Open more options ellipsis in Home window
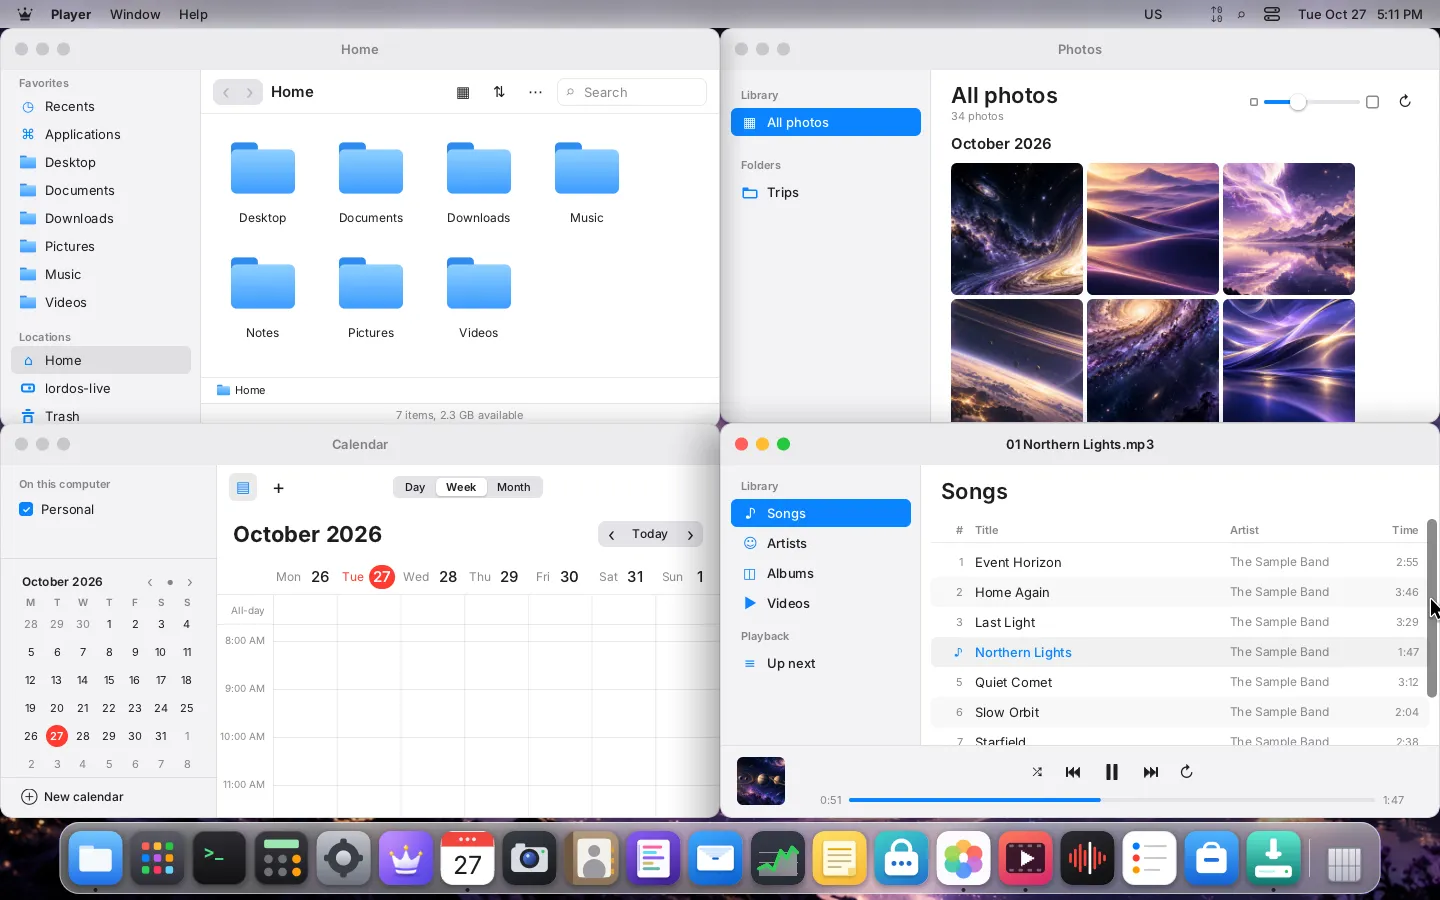This screenshot has height=900, width=1440. [x=536, y=92]
